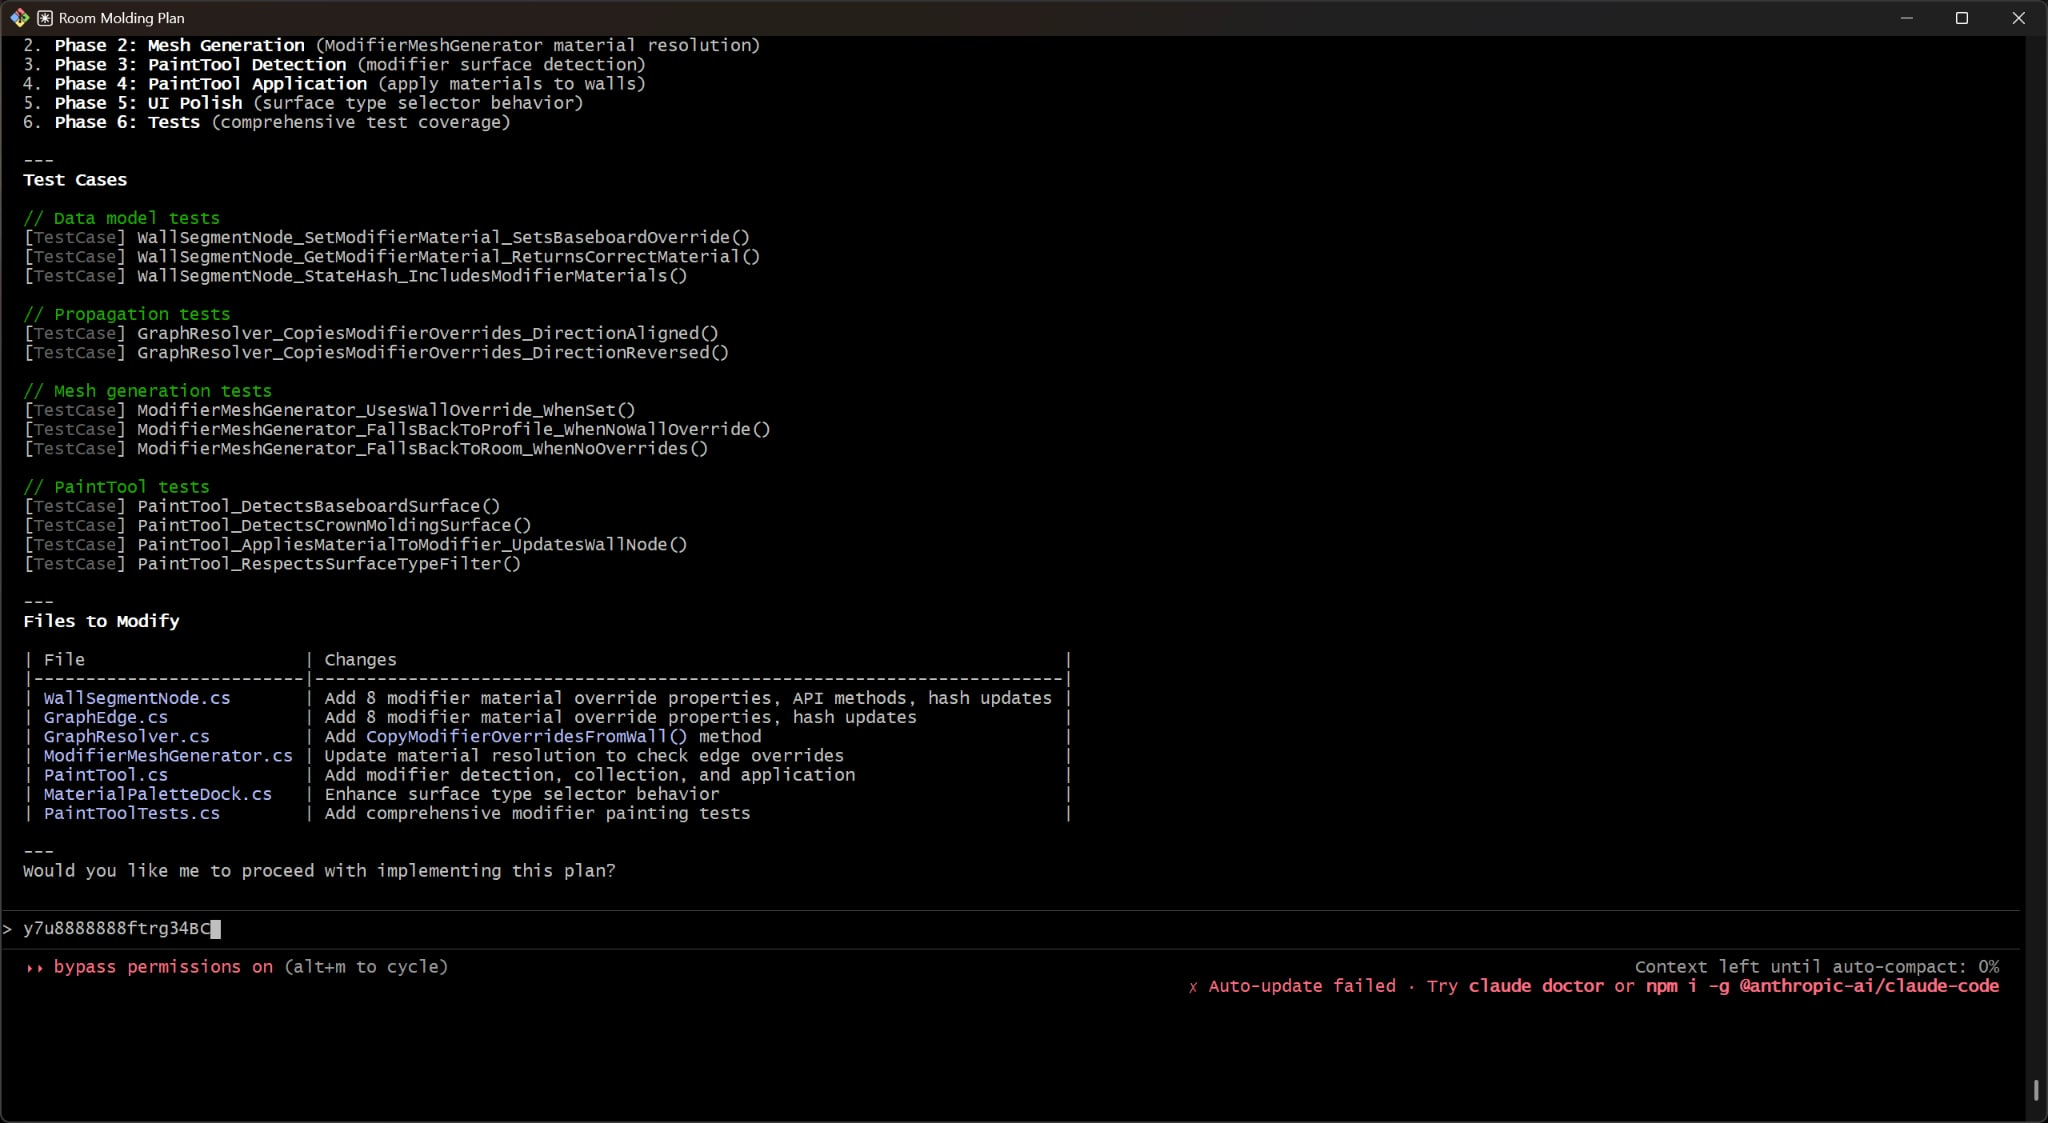Restore the window with the maximize icon
Viewport: 2048px width, 1123px height.
click(x=1962, y=17)
